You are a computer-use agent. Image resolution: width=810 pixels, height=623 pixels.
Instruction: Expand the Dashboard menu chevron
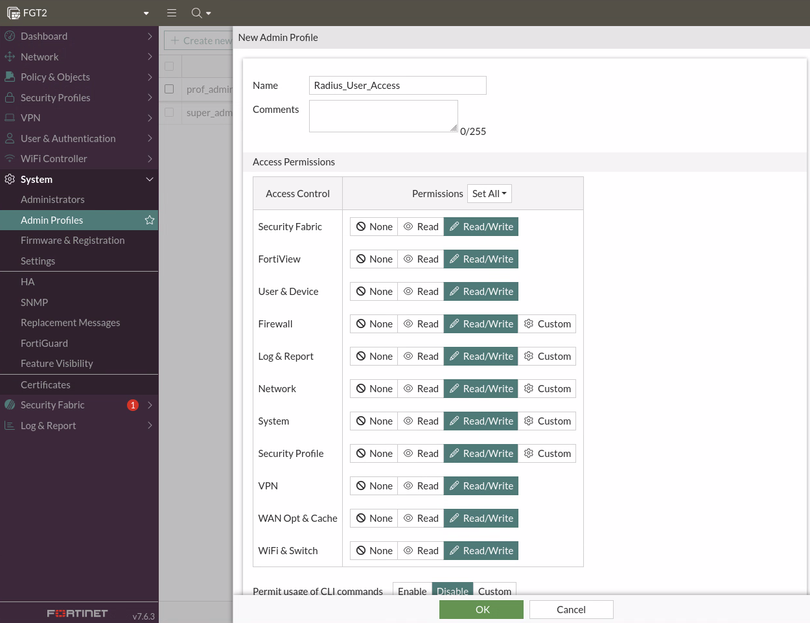(x=149, y=36)
